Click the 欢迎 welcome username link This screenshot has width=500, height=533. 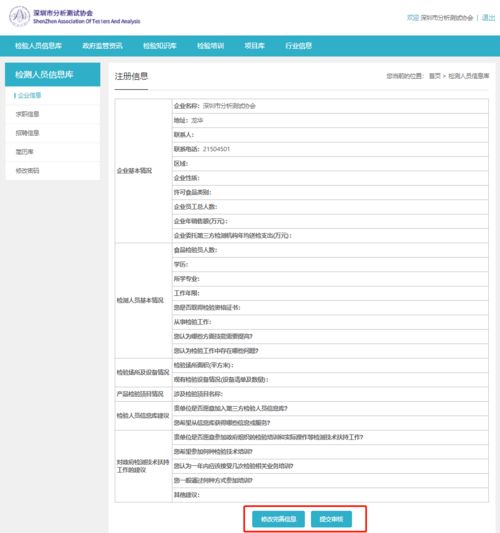[440, 17]
